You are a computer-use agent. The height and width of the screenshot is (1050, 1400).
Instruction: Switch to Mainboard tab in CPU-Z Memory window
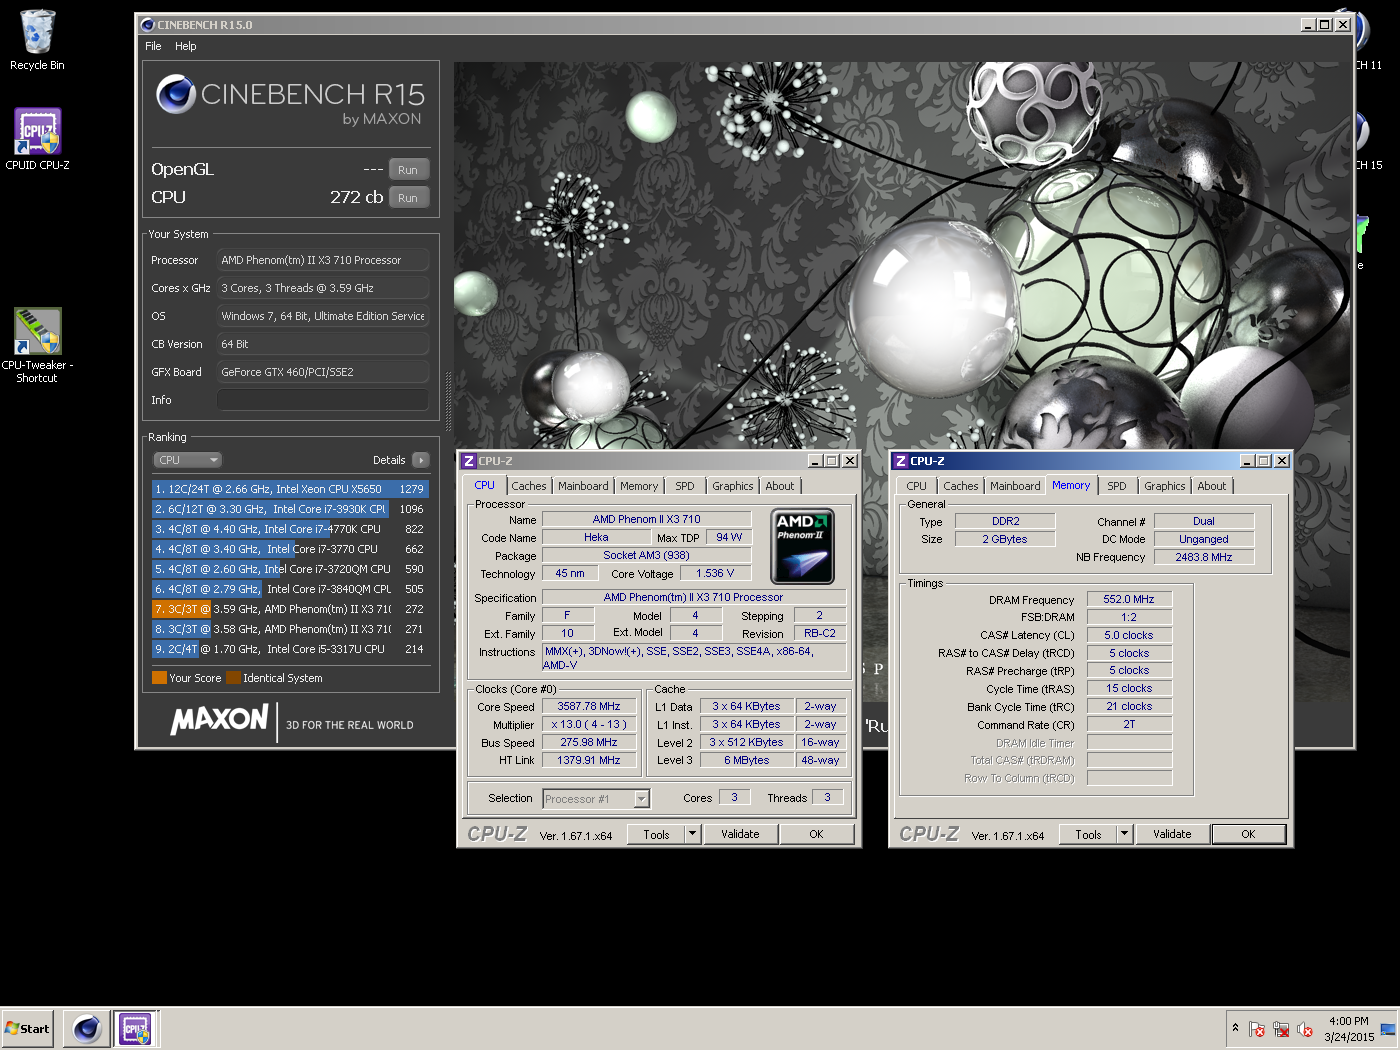(x=1015, y=486)
